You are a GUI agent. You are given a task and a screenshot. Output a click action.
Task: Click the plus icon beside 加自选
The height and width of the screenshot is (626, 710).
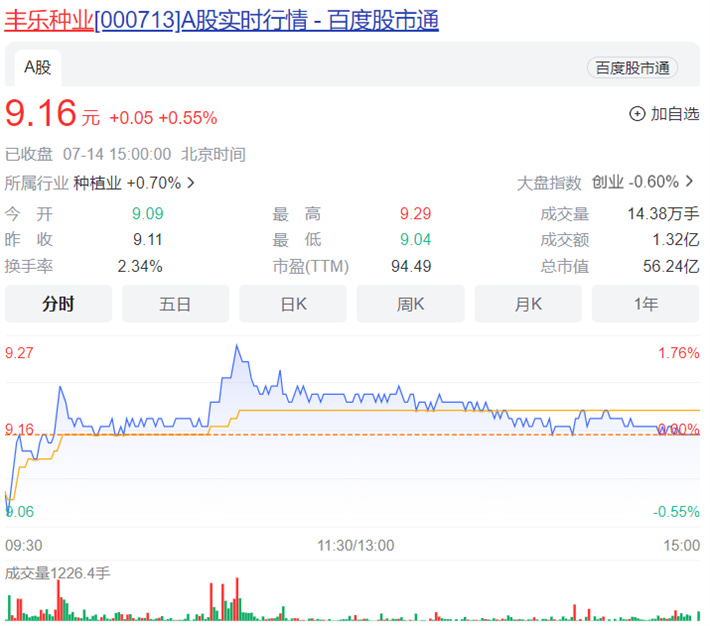(x=637, y=114)
